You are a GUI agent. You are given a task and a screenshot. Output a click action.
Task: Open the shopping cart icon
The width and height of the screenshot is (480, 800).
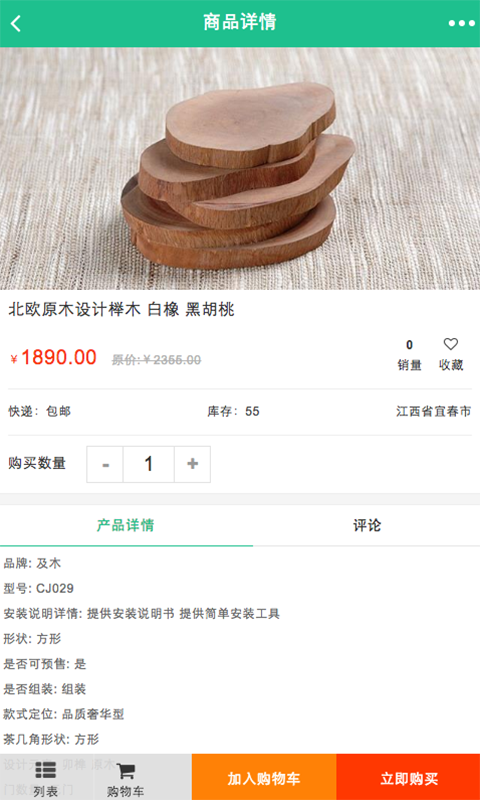tap(125, 770)
